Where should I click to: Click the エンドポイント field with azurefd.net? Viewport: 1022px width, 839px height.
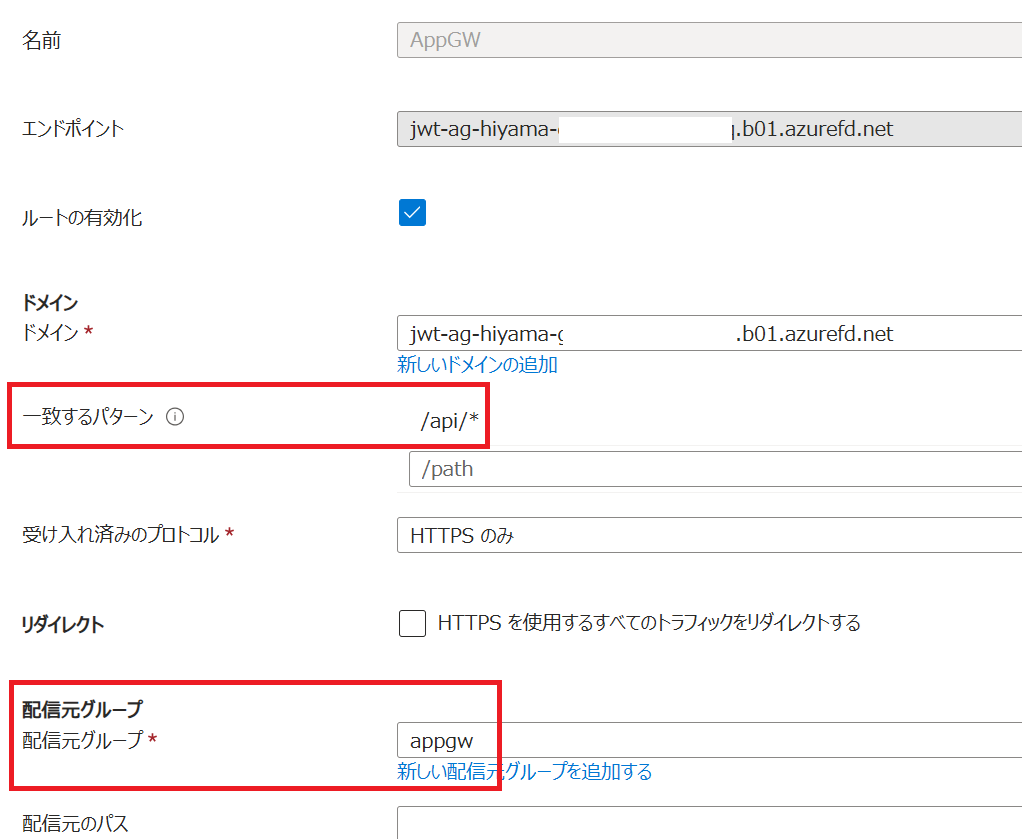click(x=709, y=129)
